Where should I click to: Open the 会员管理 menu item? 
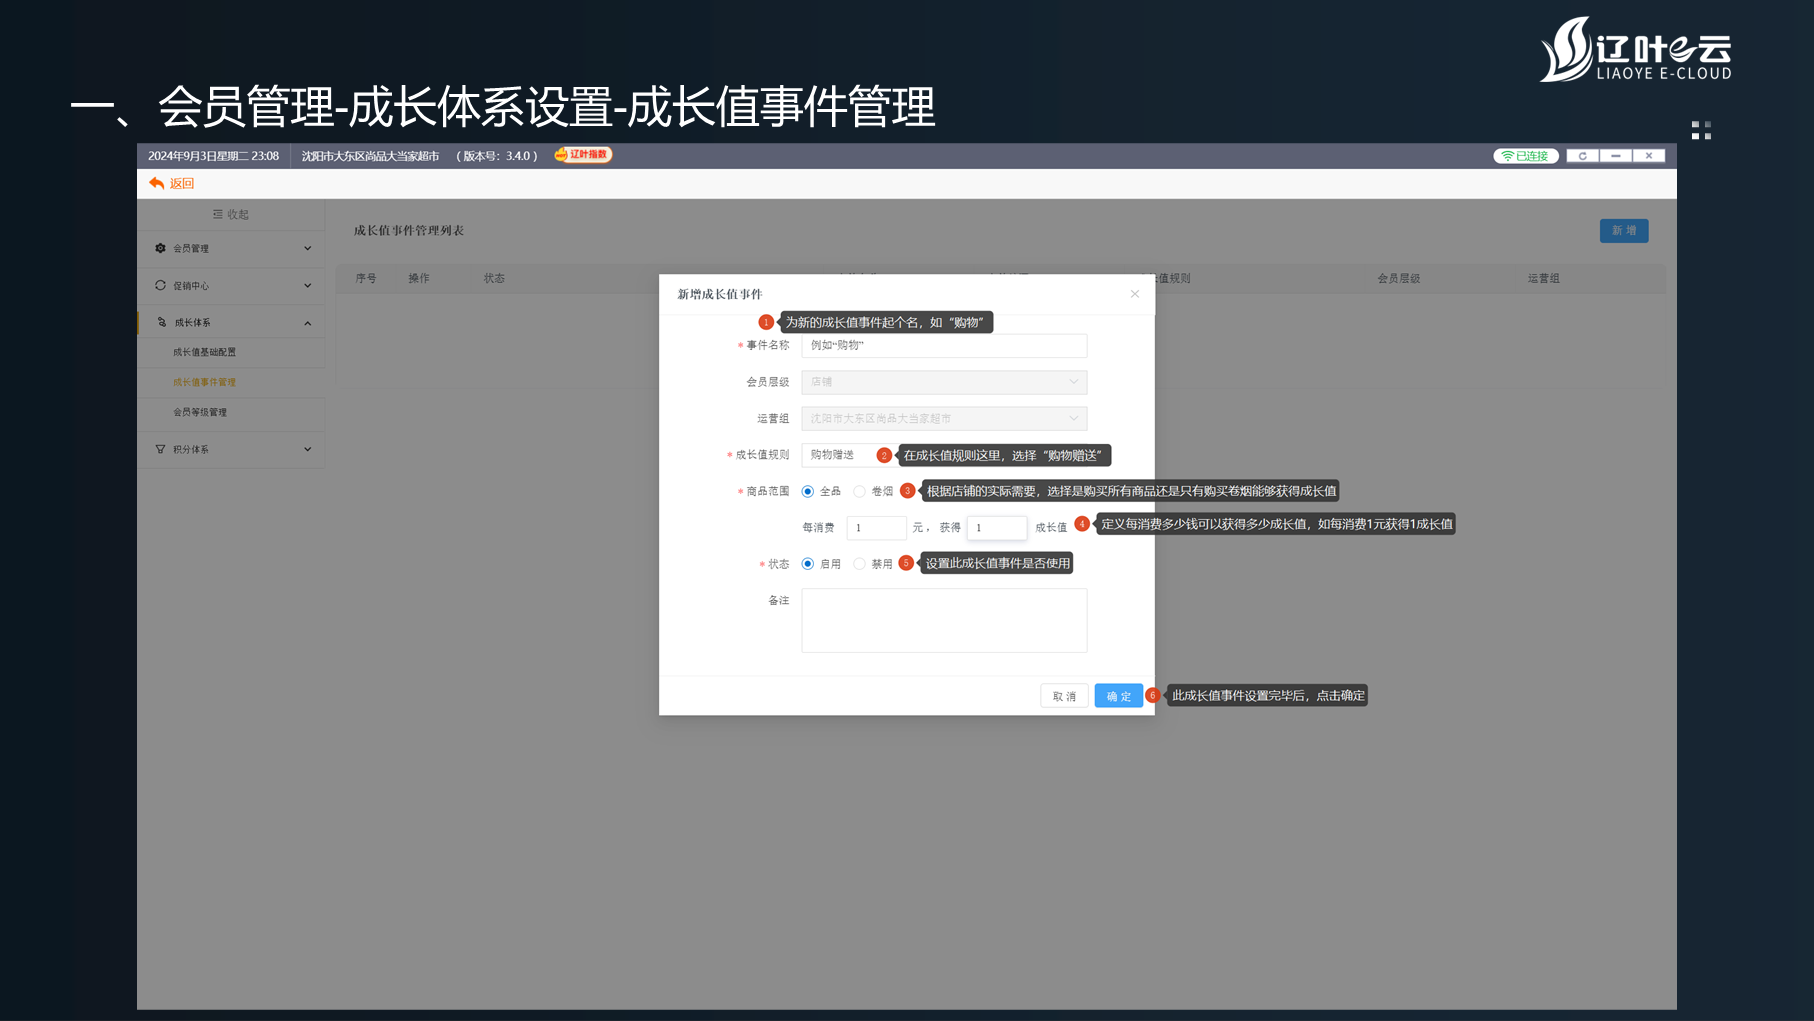click(231, 248)
